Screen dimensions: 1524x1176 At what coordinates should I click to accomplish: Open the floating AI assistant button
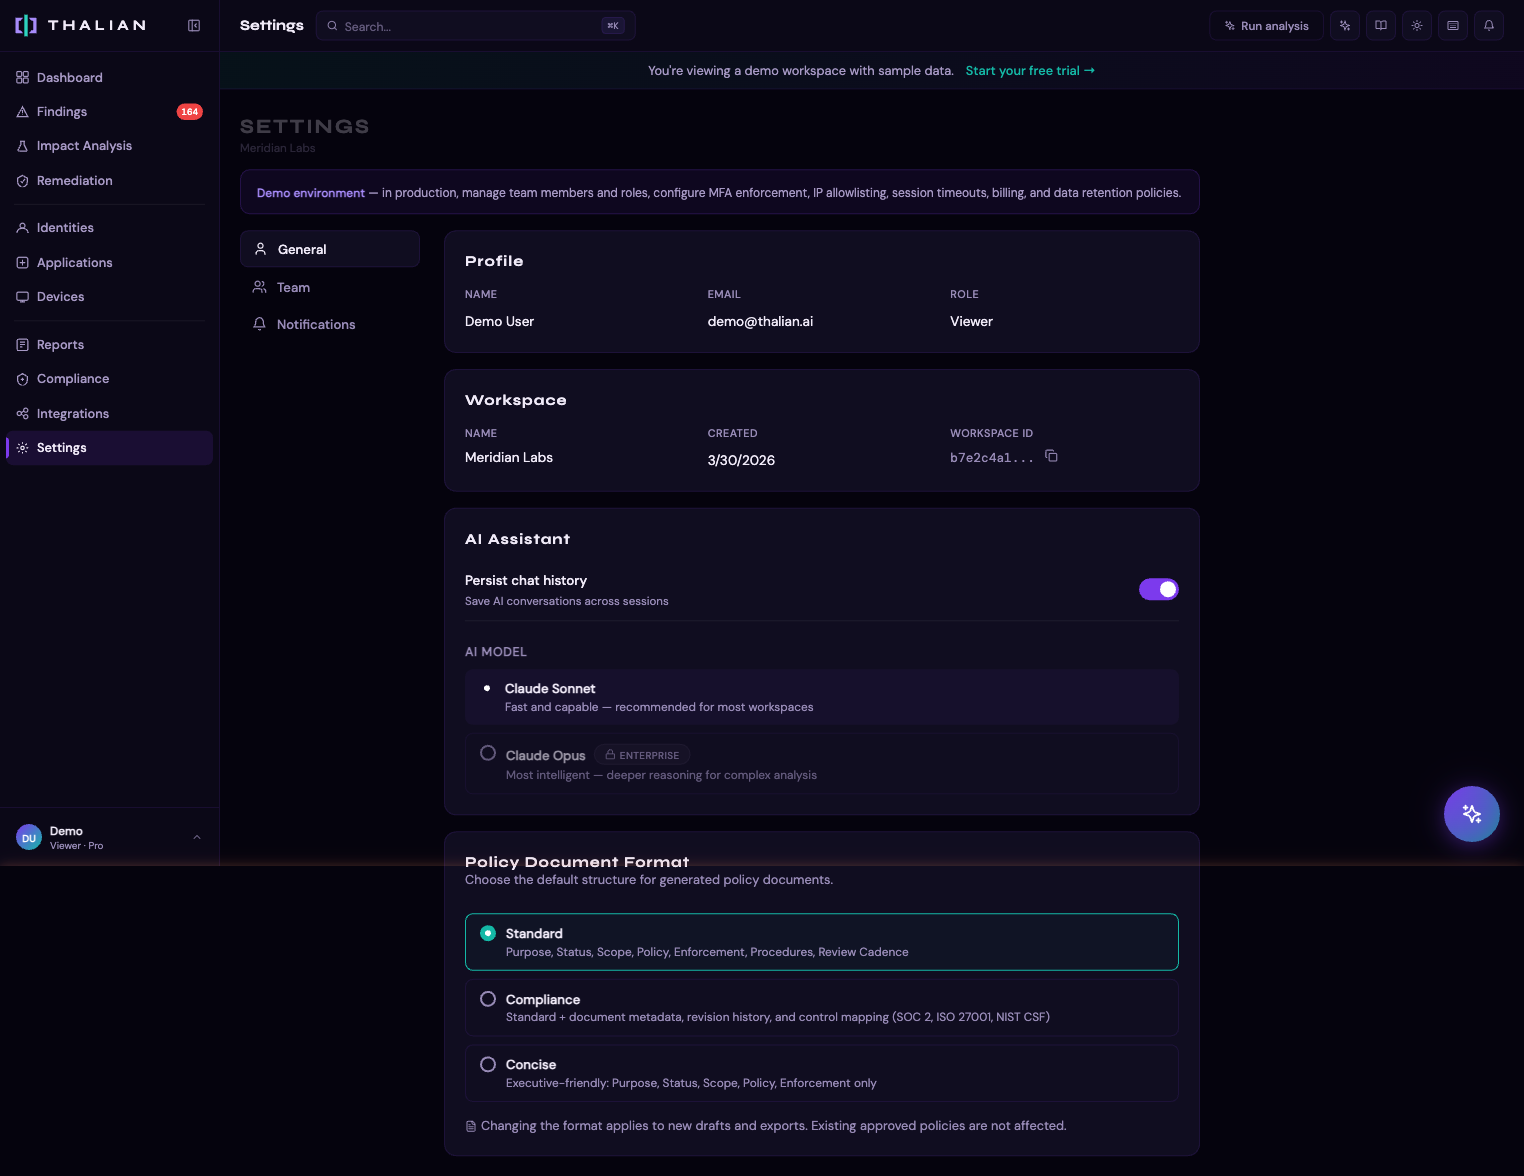point(1472,814)
